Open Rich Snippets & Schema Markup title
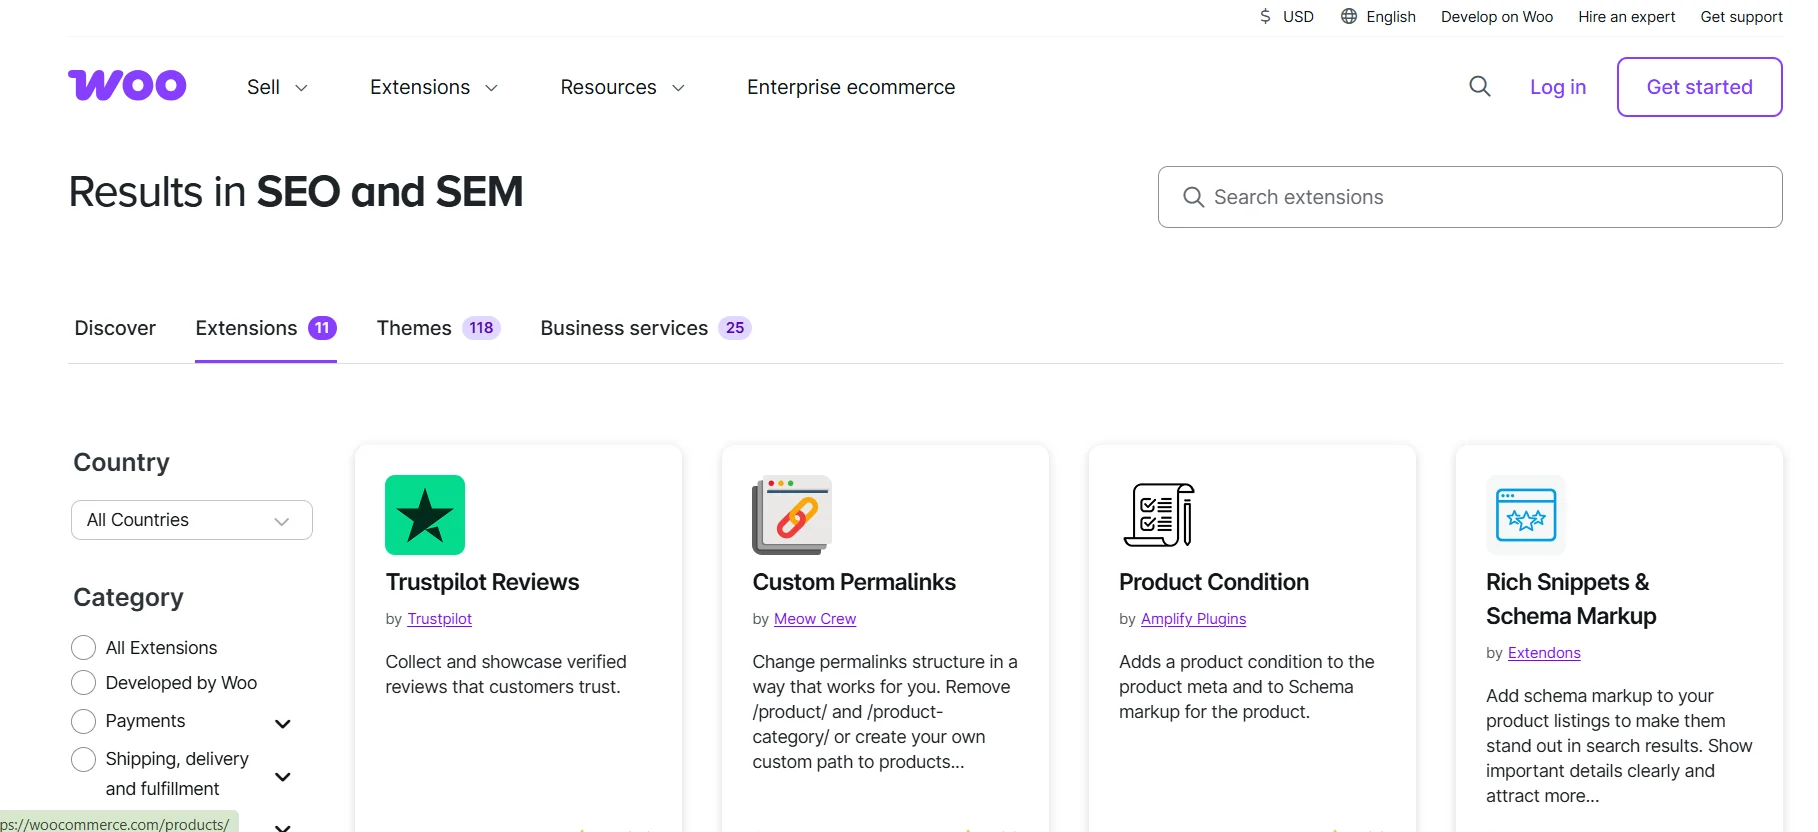 [x=1571, y=599]
